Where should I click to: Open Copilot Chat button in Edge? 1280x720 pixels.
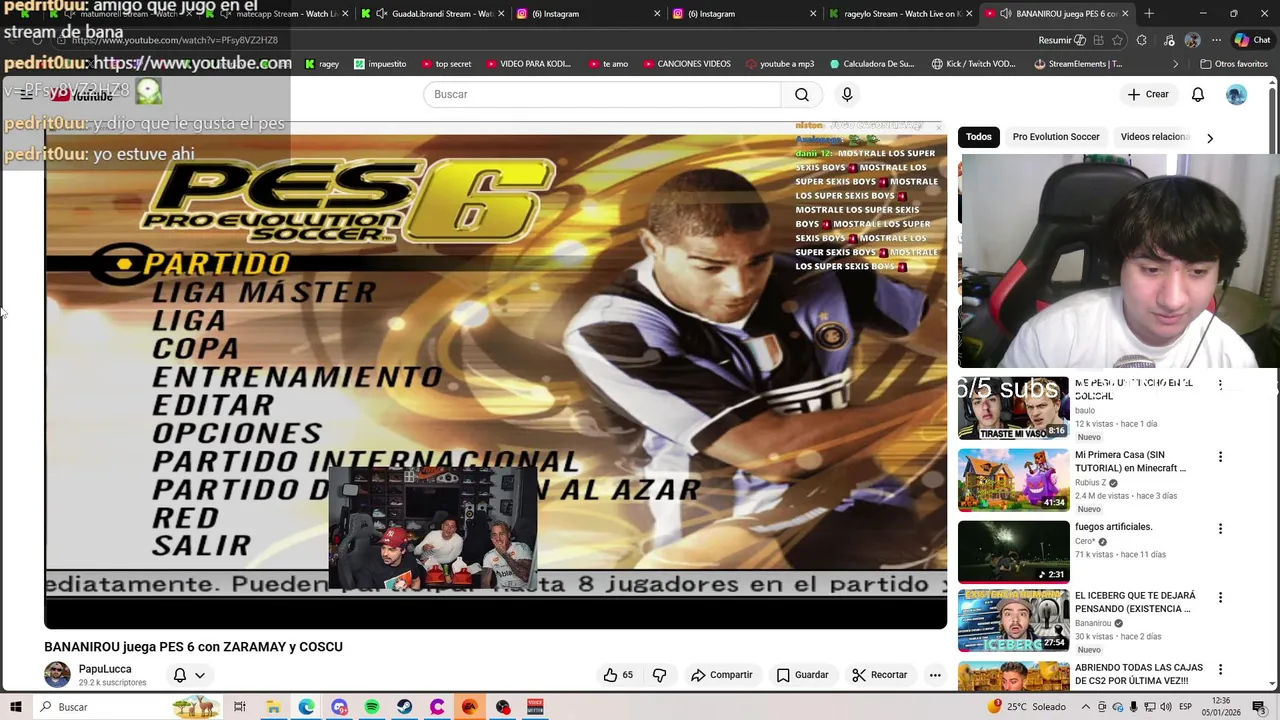1251,40
